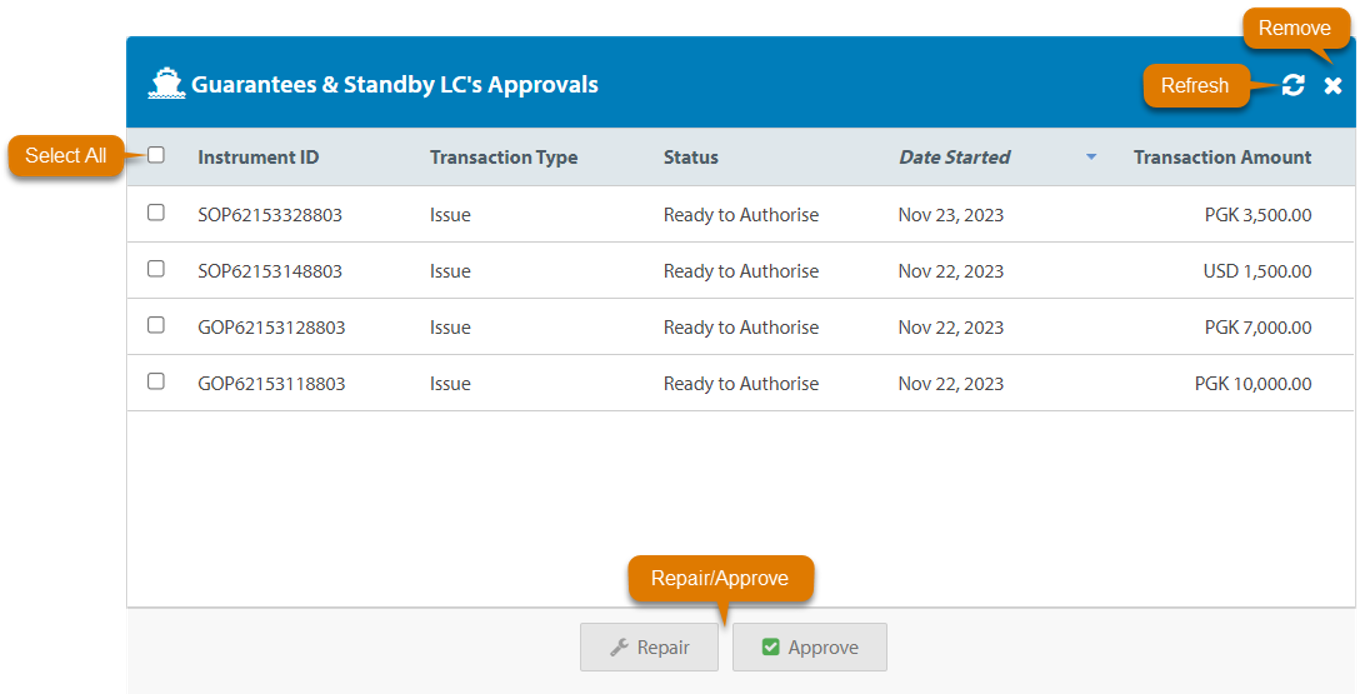Click the Remove (X) icon
The width and height of the screenshot is (1365, 694).
coord(1333,86)
